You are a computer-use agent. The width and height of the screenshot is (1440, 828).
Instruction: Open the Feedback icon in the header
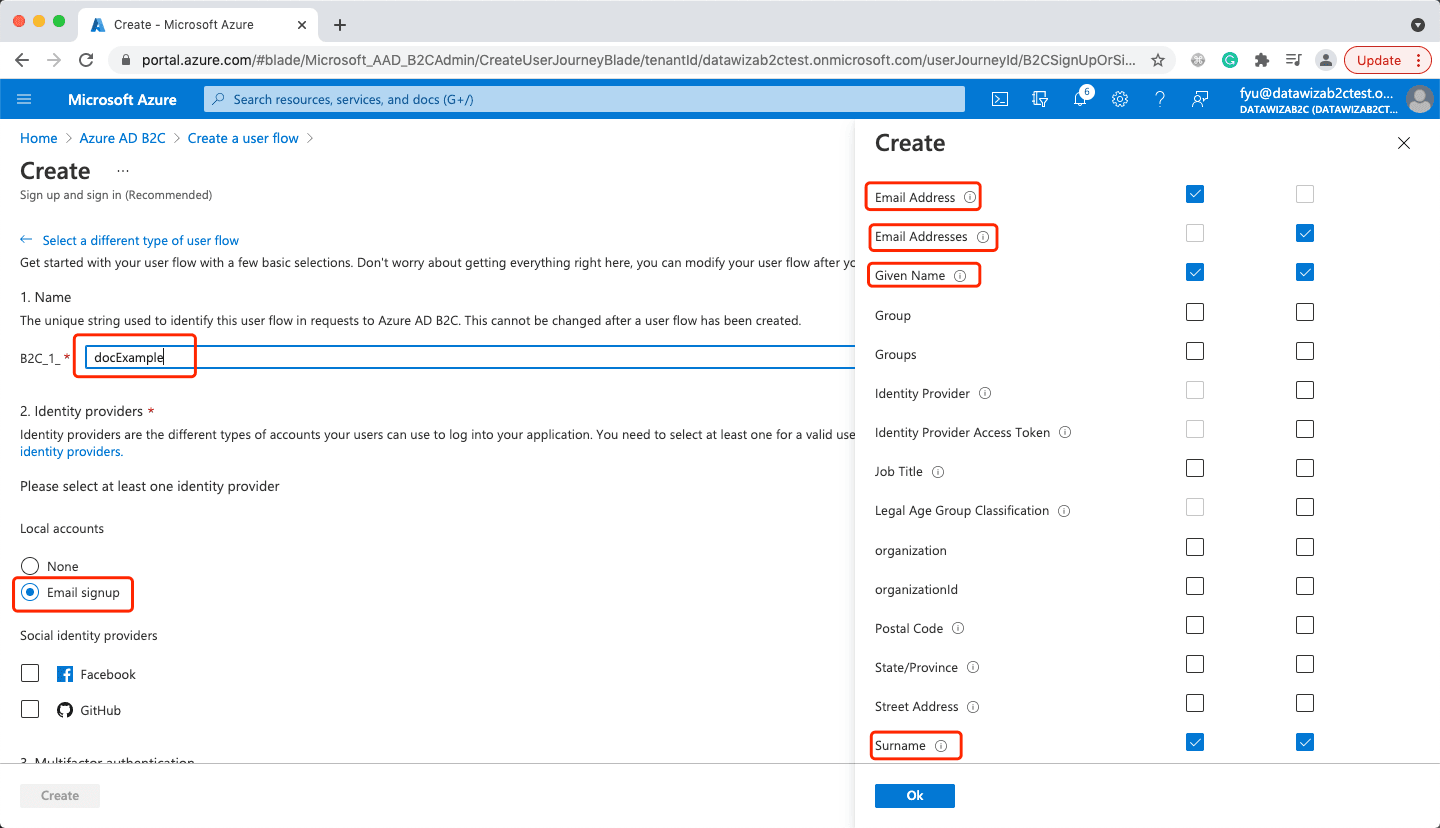1200,99
